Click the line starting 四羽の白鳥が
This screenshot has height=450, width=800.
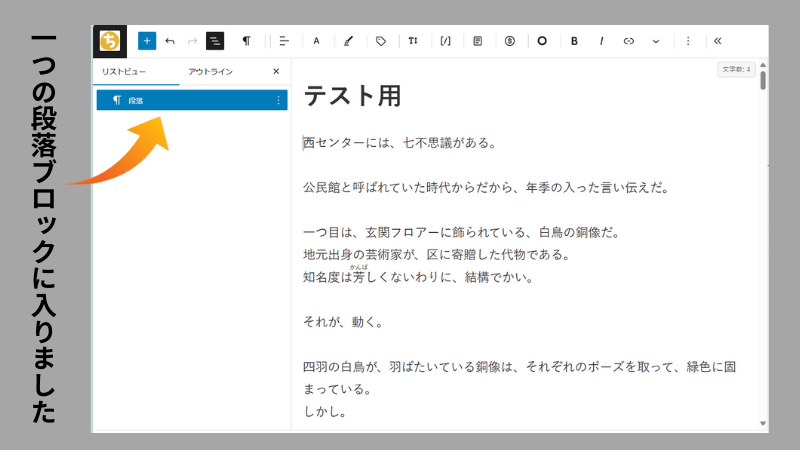[x=519, y=367]
